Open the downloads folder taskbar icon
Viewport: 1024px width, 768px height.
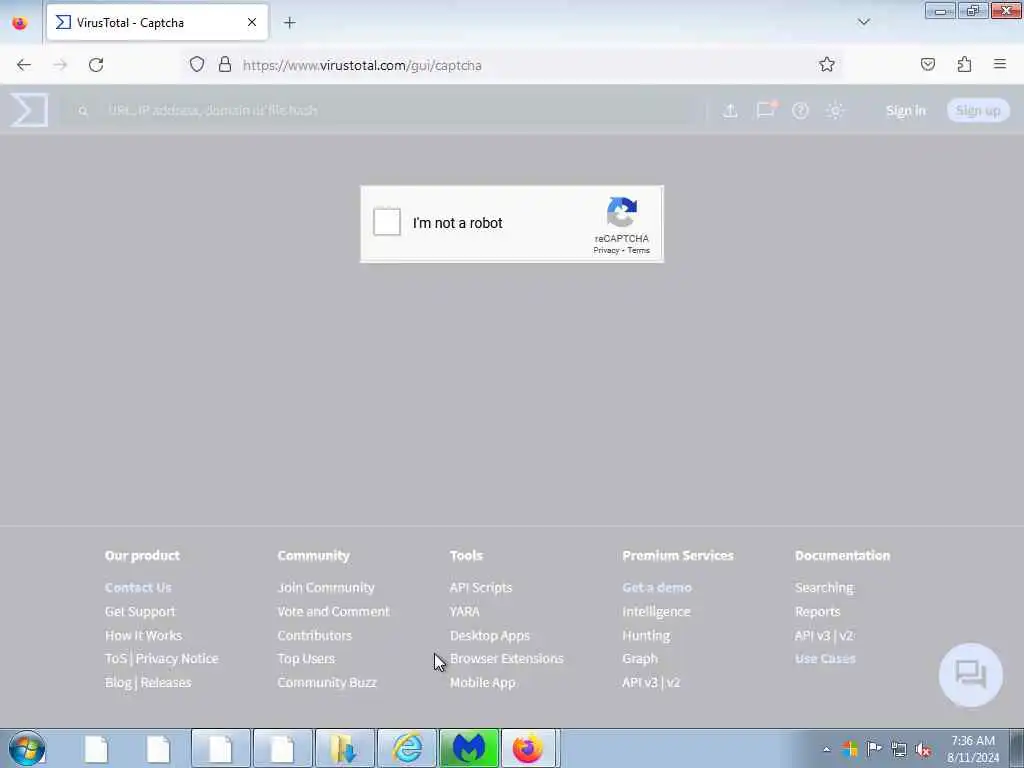click(x=344, y=748)
